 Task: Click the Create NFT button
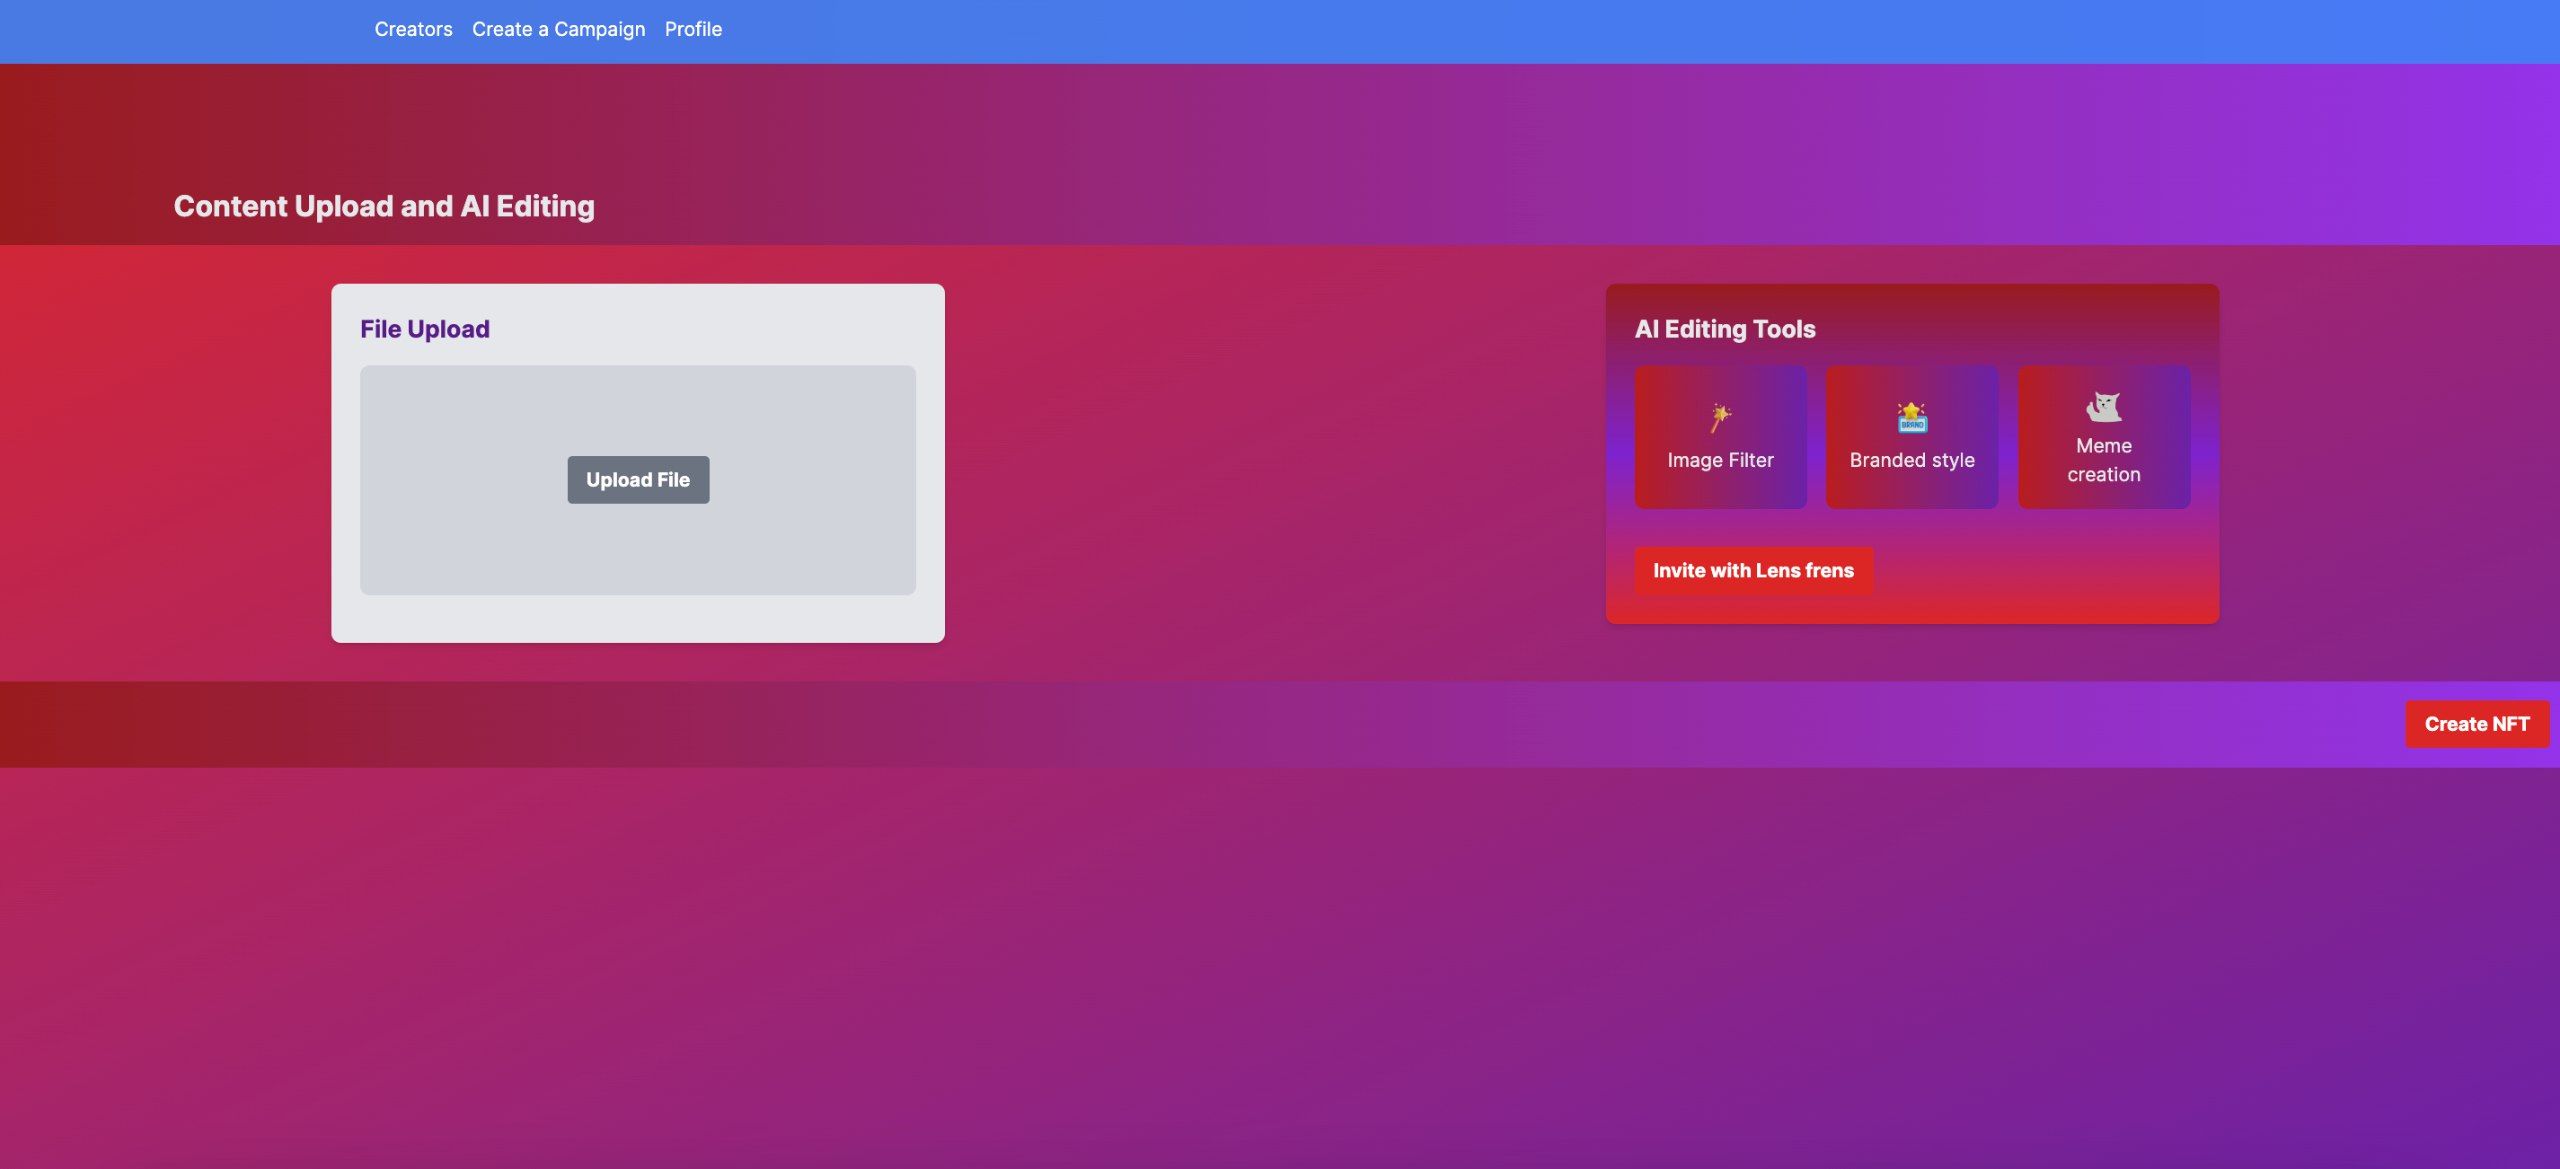[2477, 724]
